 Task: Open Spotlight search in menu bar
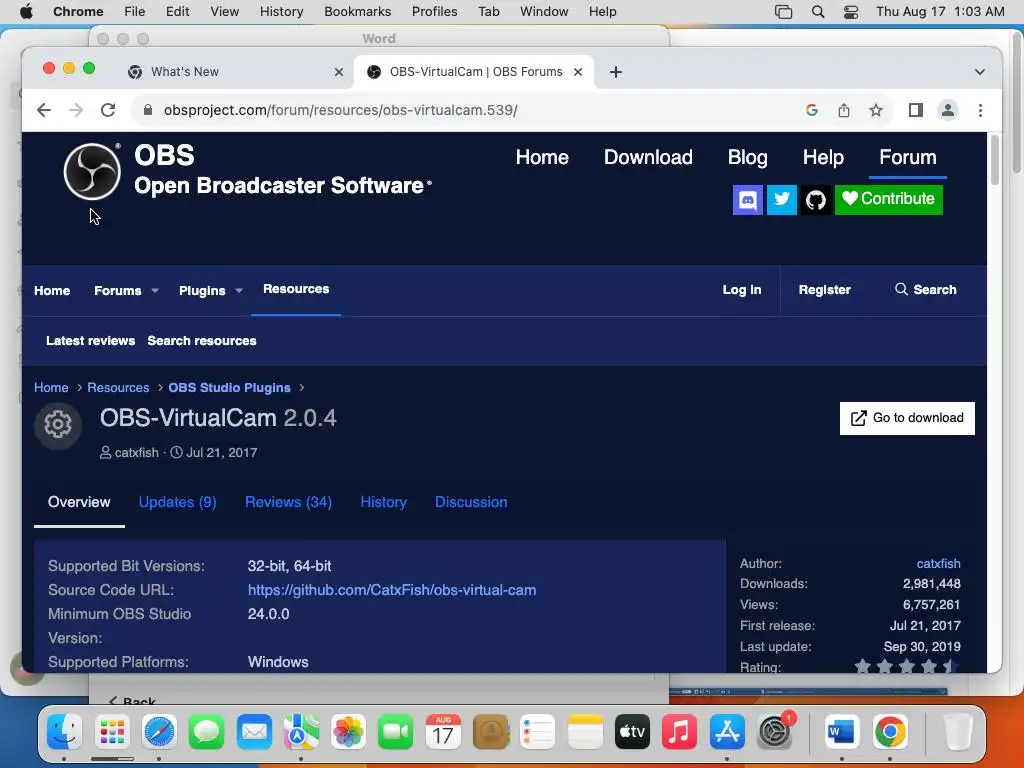click(x=818, y=12)
